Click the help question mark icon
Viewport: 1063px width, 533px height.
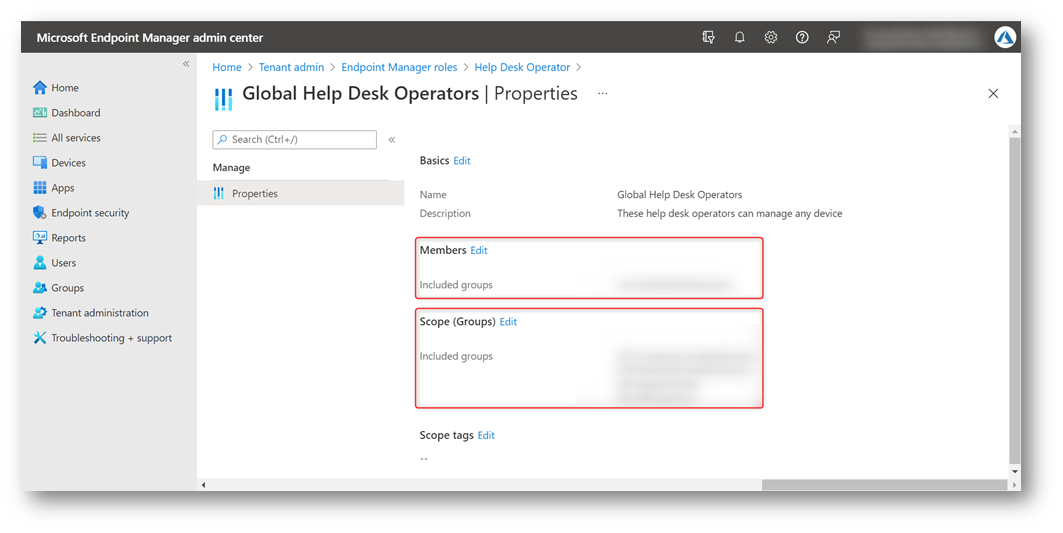(x=802, y=37)
